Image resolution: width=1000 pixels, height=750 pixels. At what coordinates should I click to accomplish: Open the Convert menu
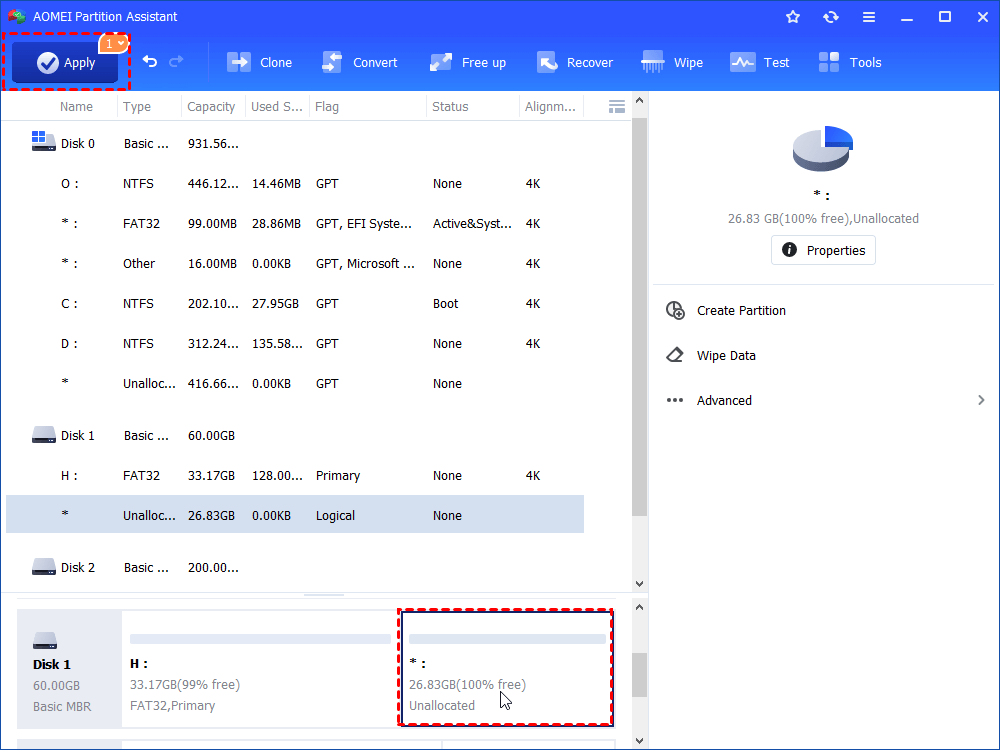click(x=359, y=62)
